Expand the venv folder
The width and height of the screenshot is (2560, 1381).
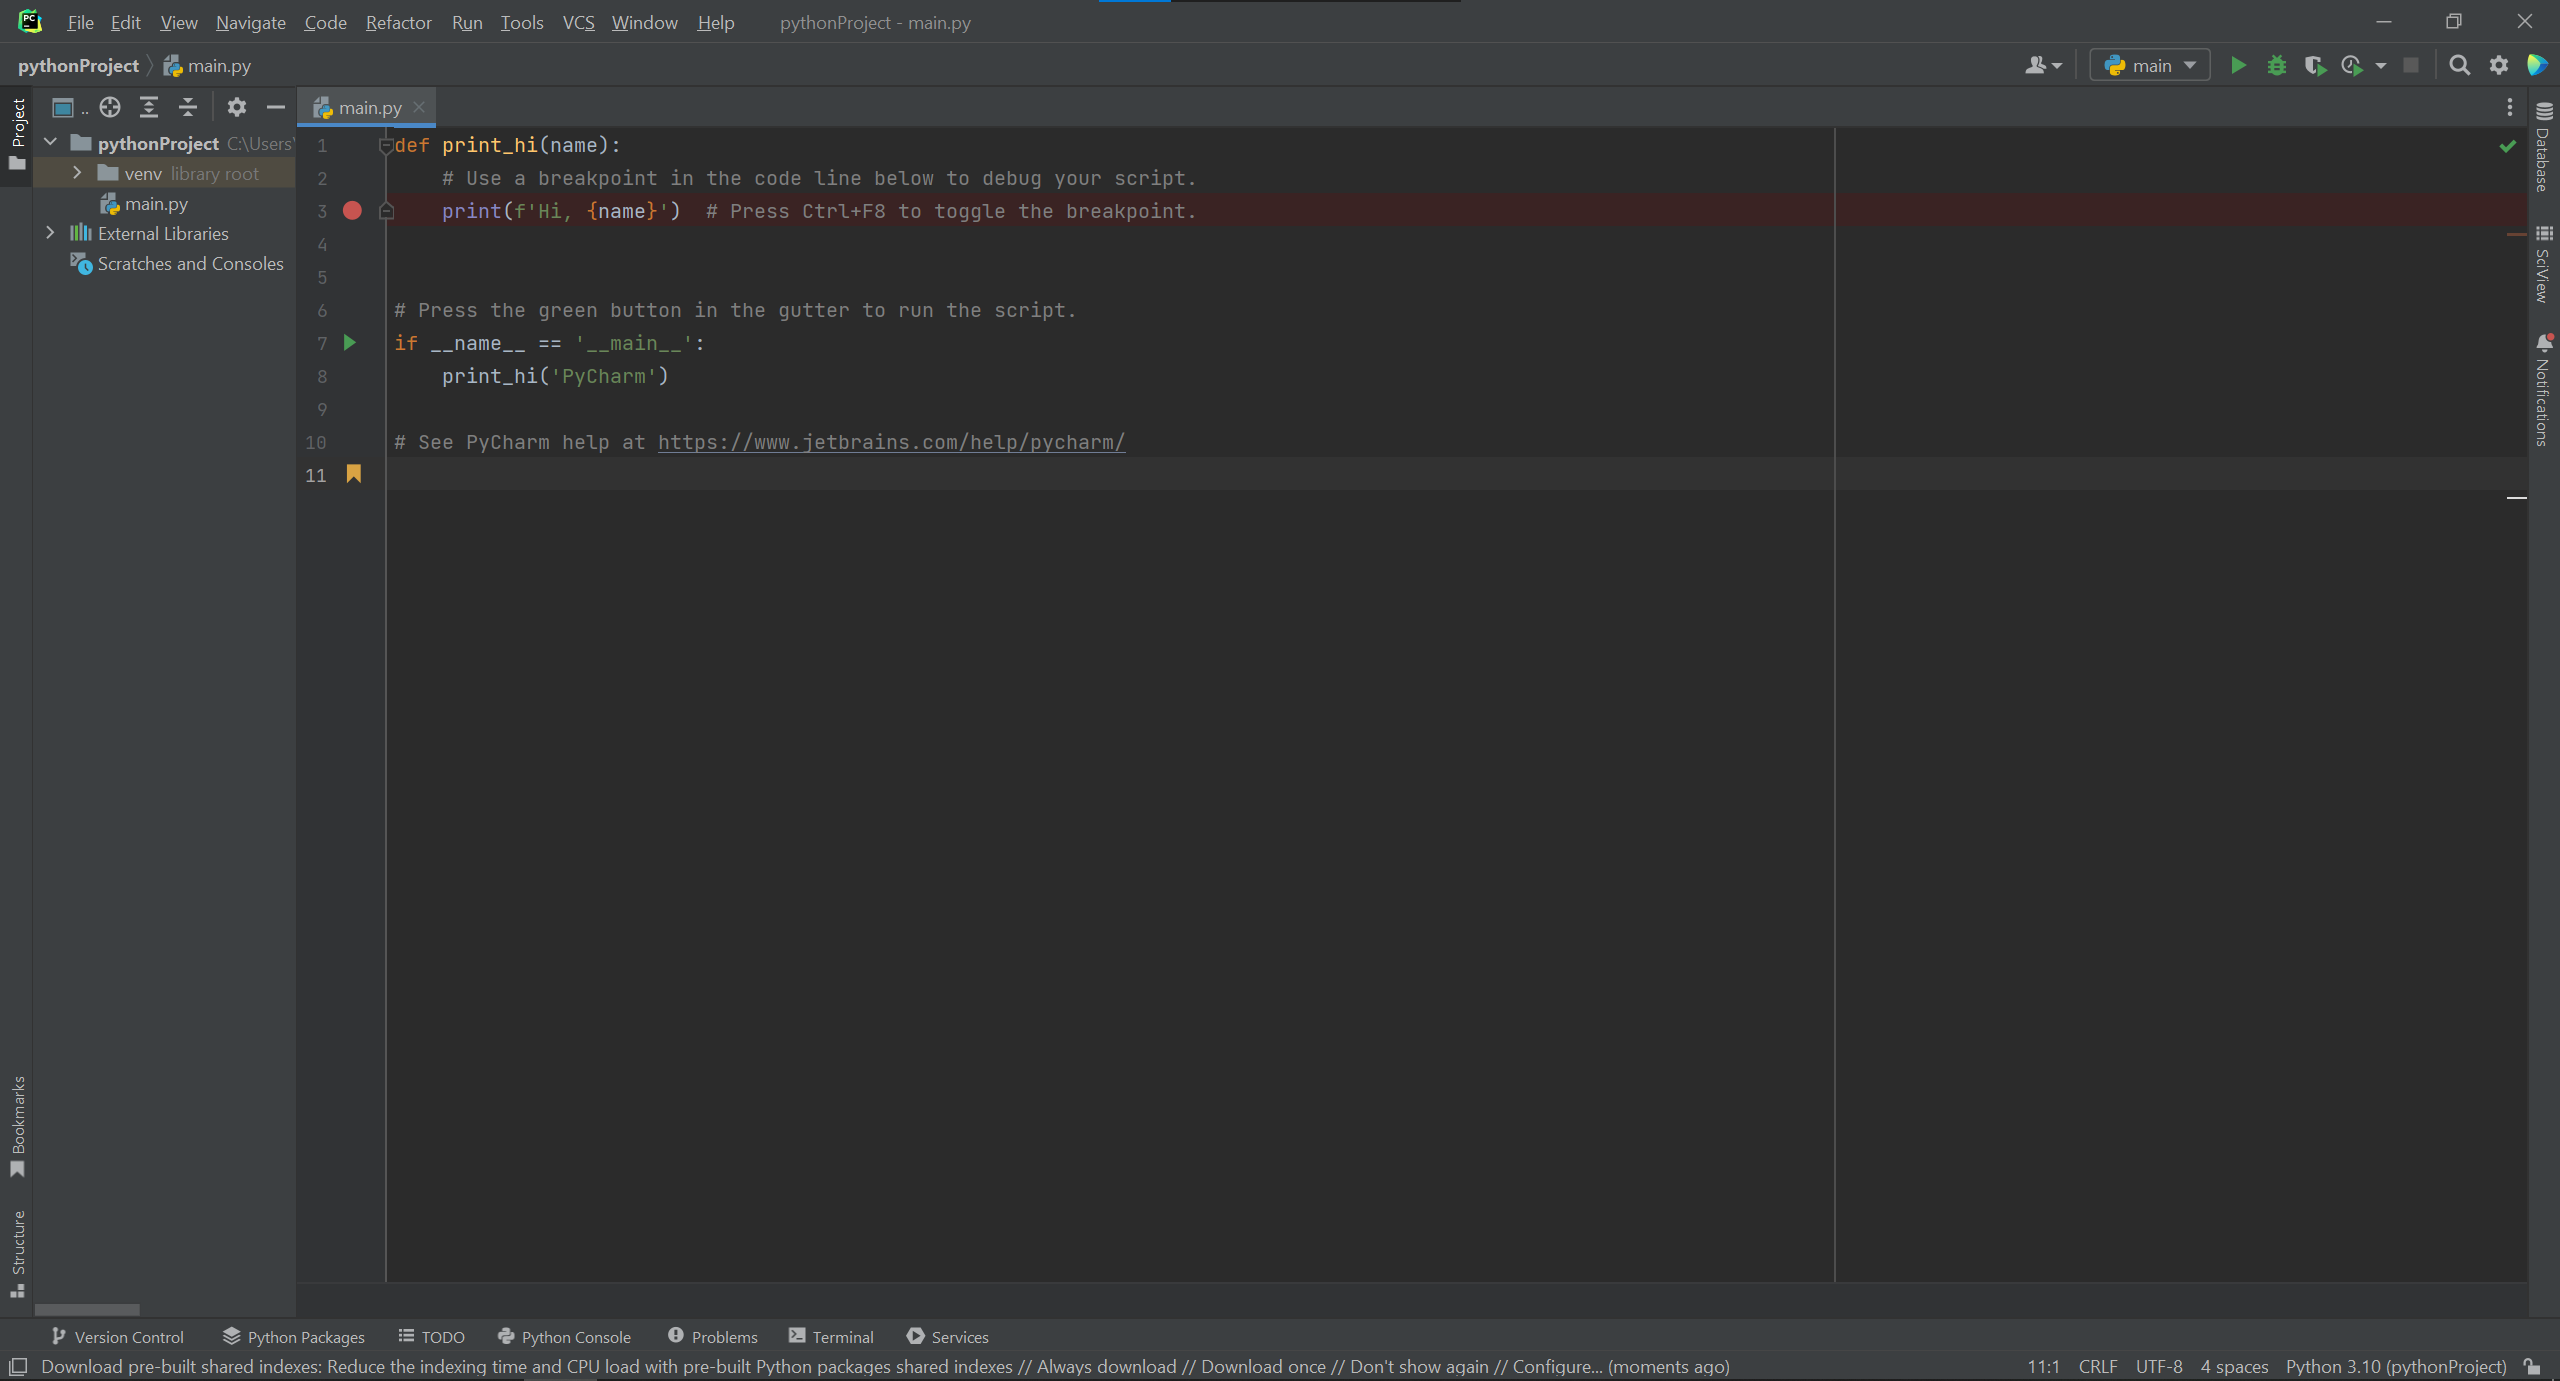click(x=77, y=173)
